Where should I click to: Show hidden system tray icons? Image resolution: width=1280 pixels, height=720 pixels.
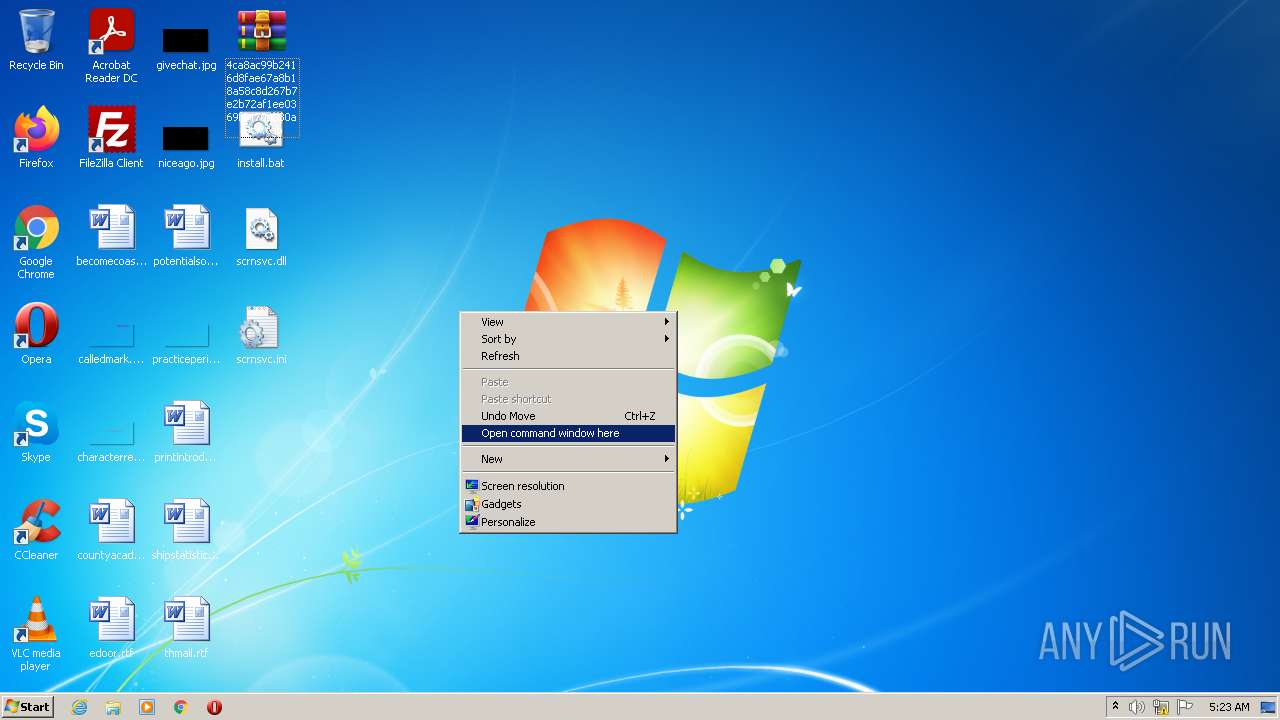(1115, 707)
